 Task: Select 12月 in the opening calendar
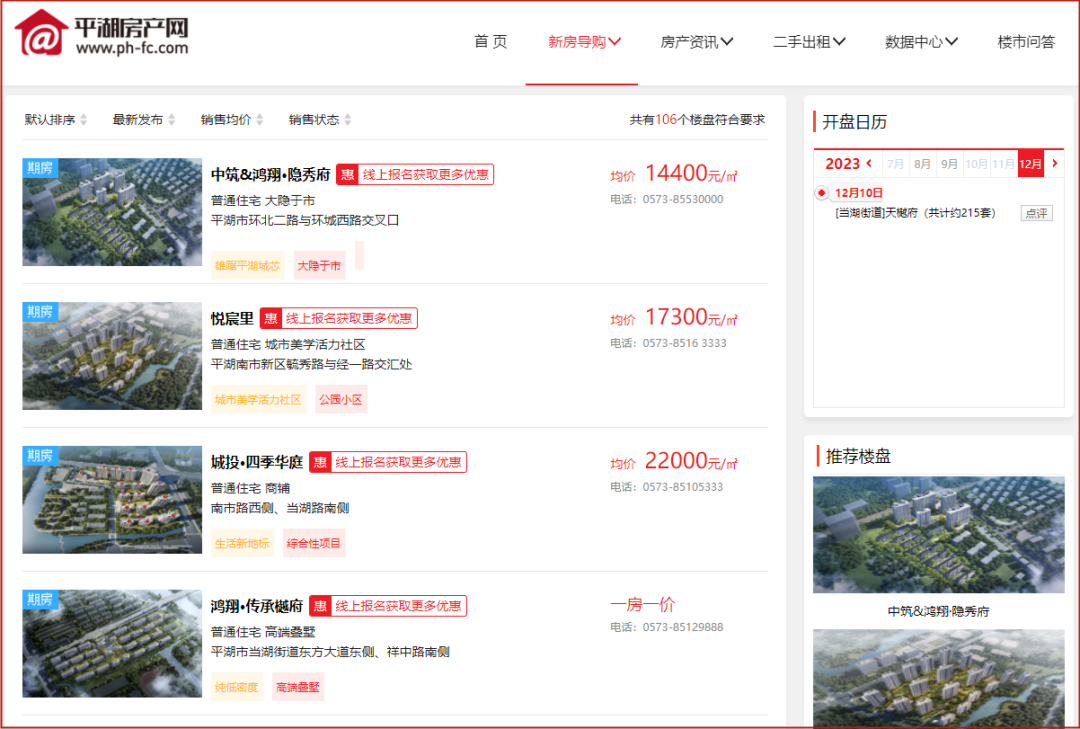(x=1030, y=164)
